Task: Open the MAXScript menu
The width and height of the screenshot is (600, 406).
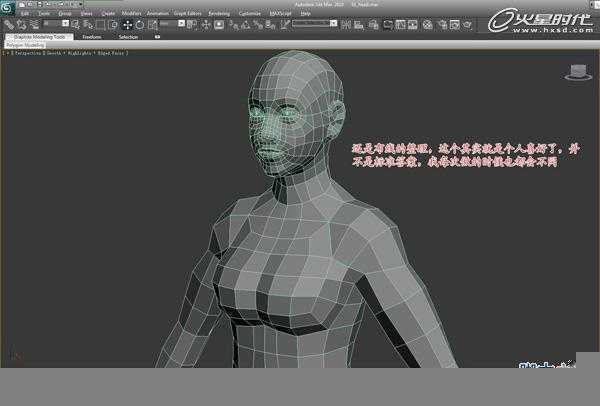Action: [x=280, y=13]
